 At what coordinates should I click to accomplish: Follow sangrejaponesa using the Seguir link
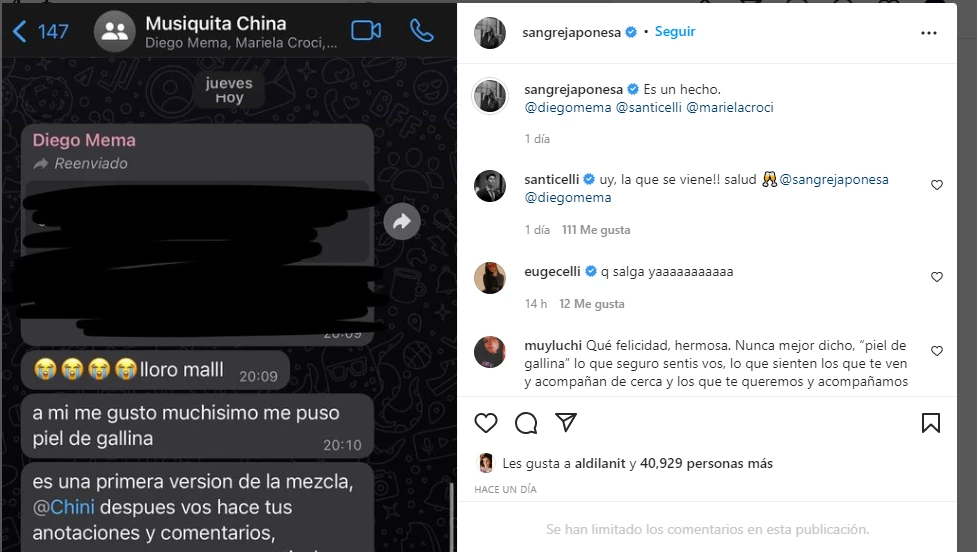point(675,32)
